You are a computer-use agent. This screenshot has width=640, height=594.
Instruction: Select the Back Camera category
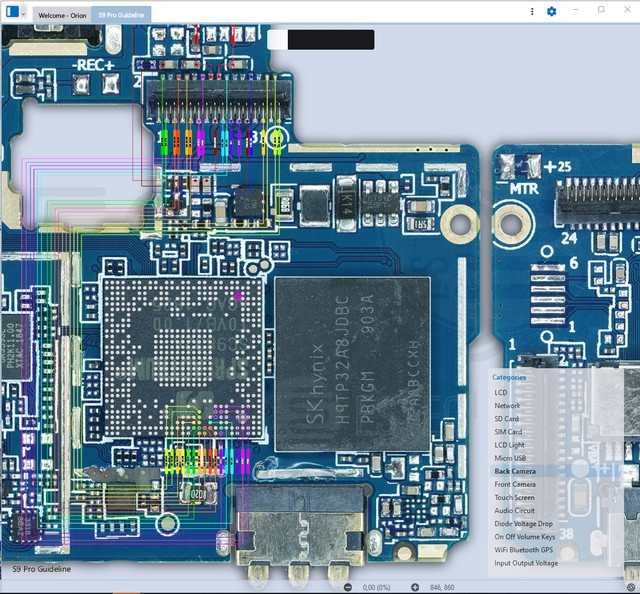(515, 471)
